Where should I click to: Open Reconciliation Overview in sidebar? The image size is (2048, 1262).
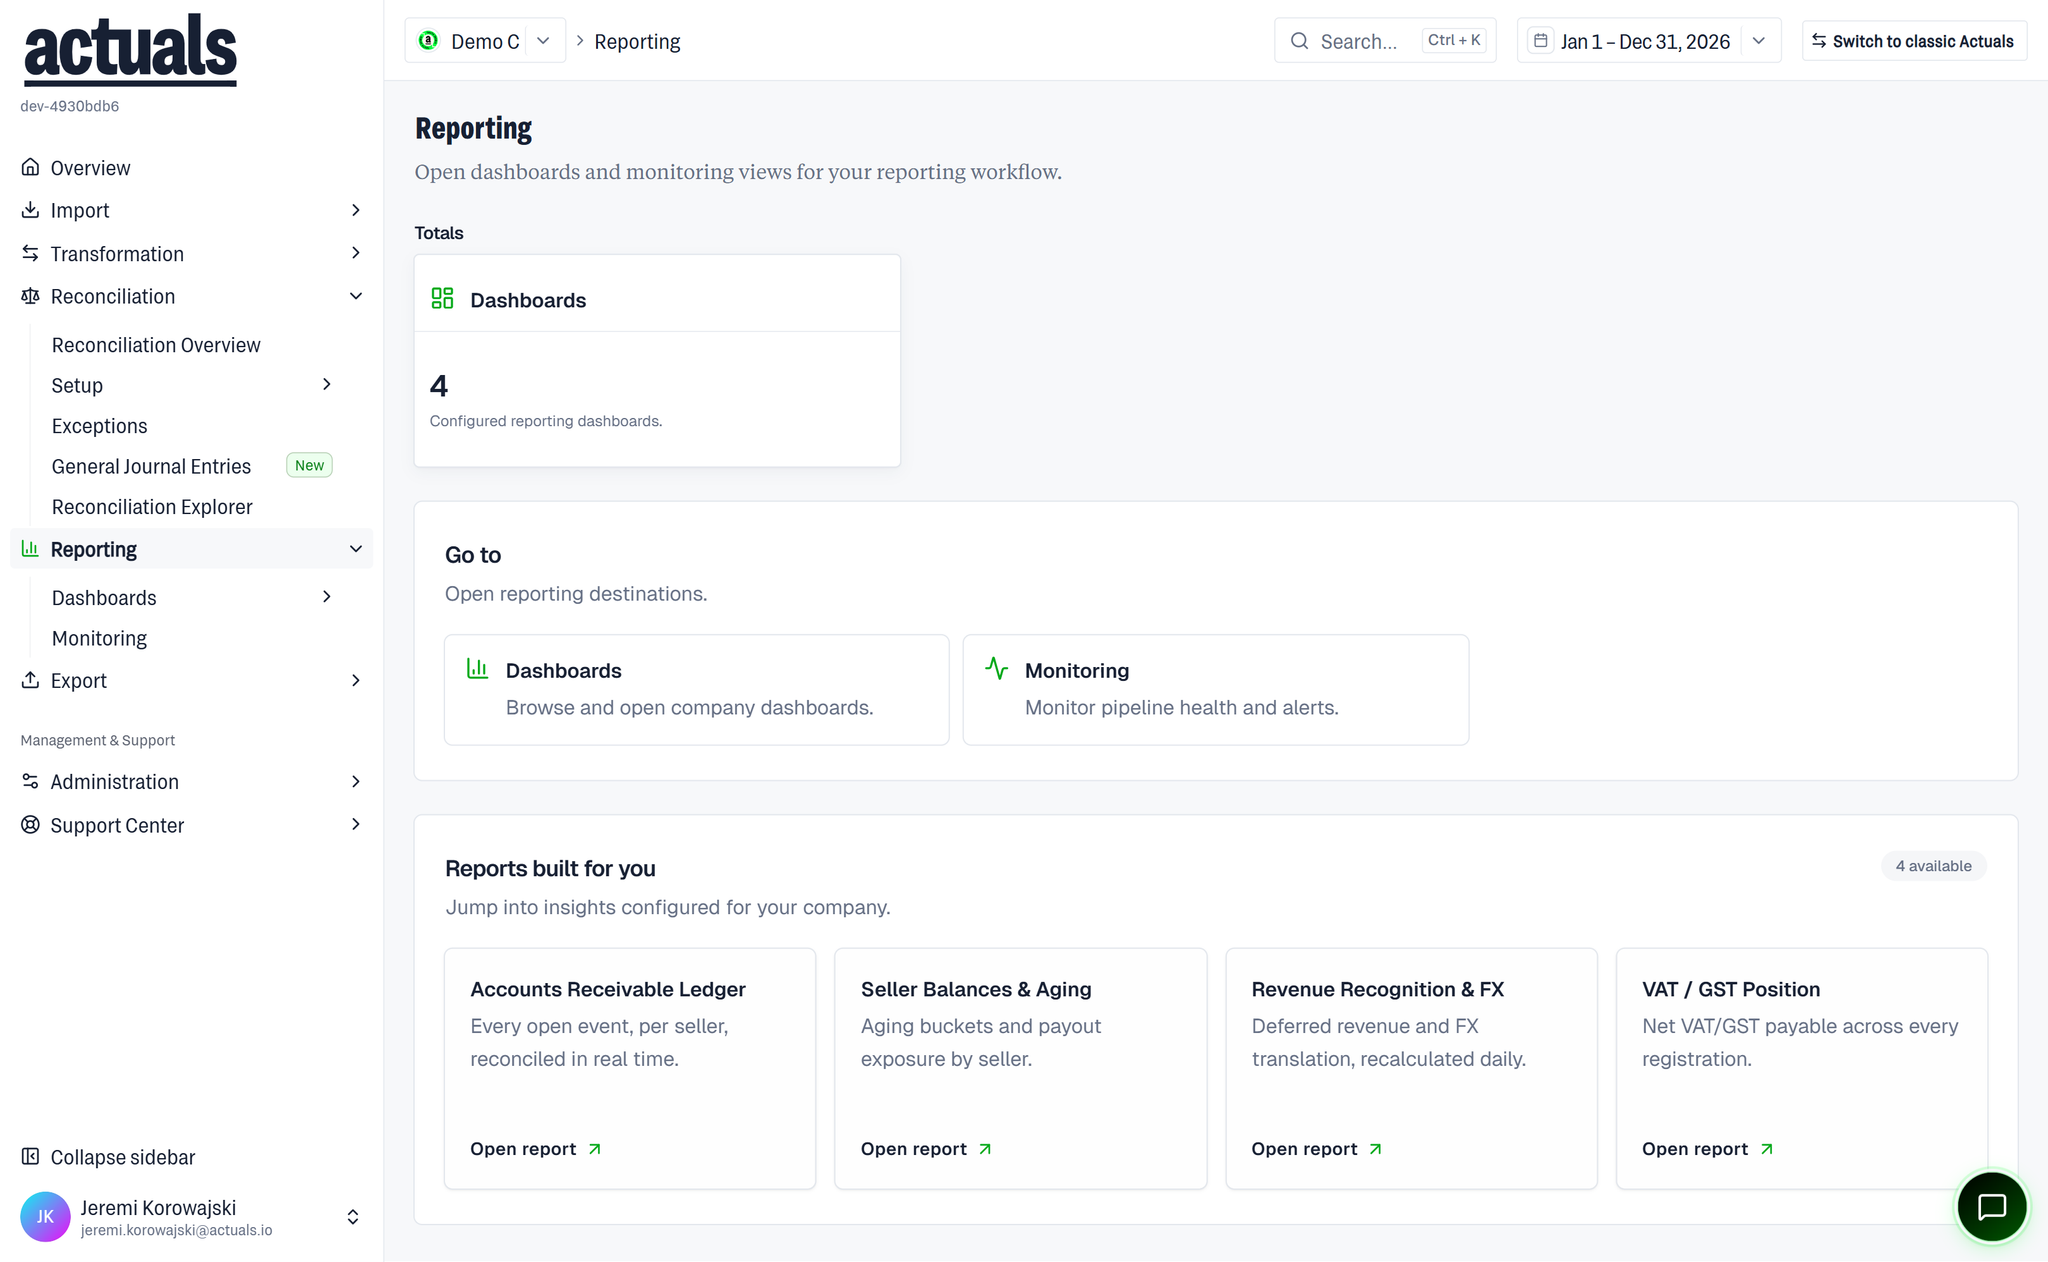tap(156, 345)
